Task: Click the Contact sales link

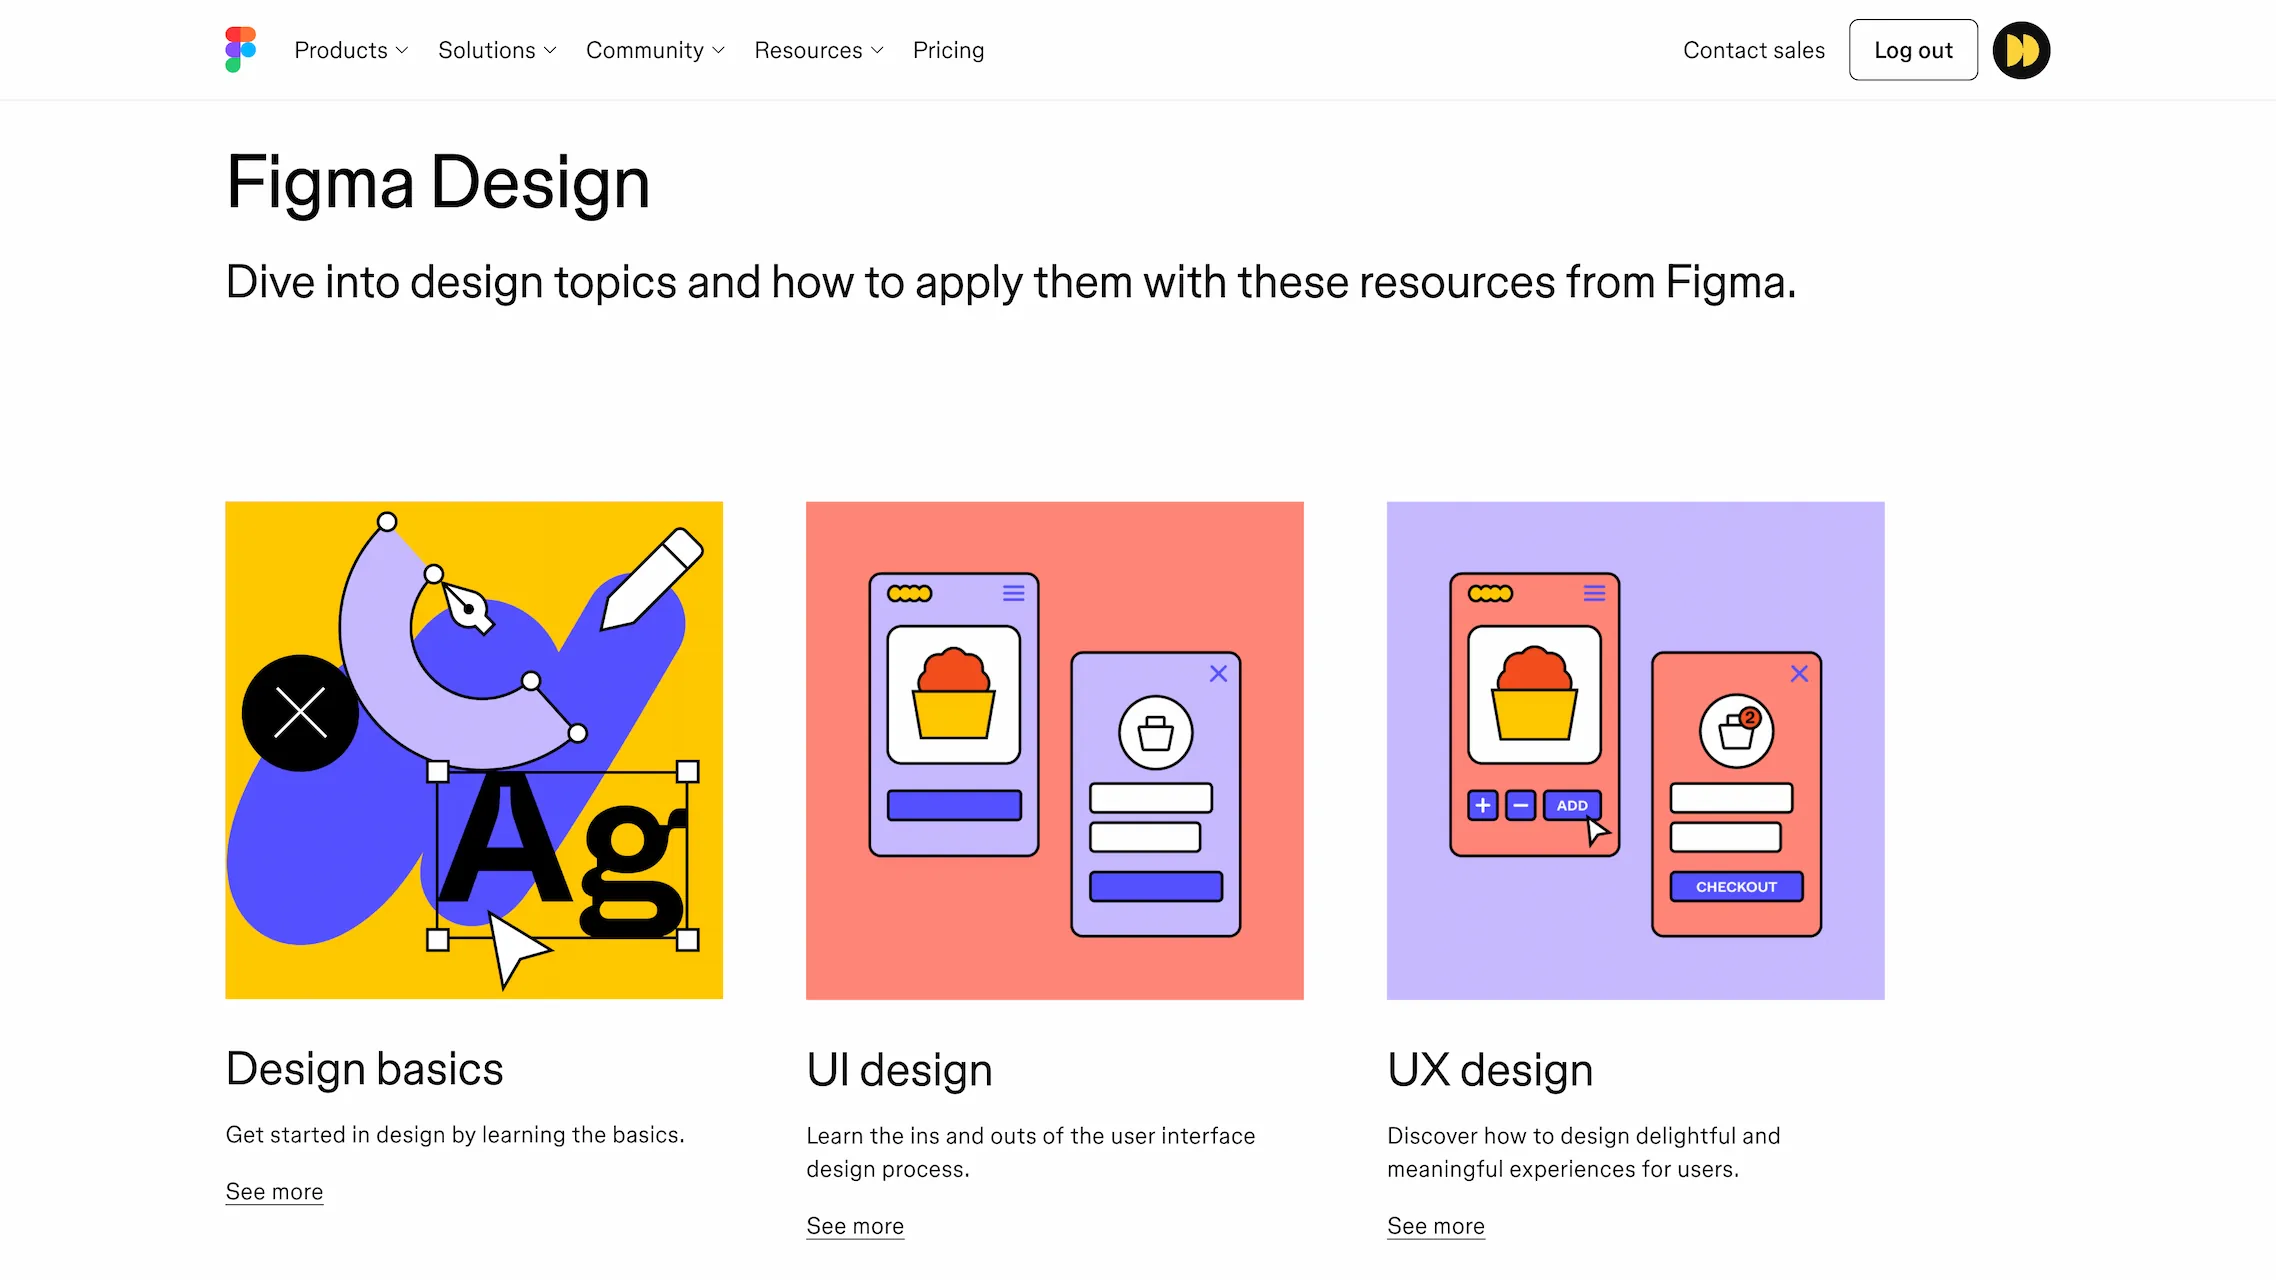Action: [x=1754, y=50]
